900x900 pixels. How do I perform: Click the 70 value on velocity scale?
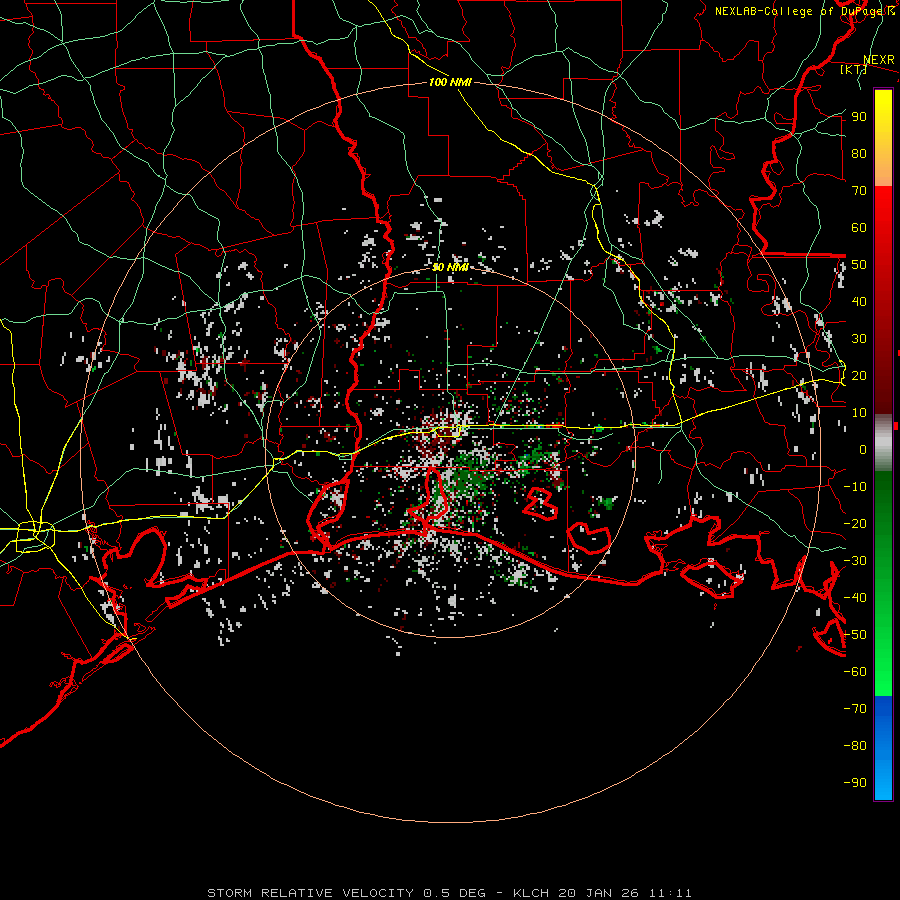click(x=859, y=191)
